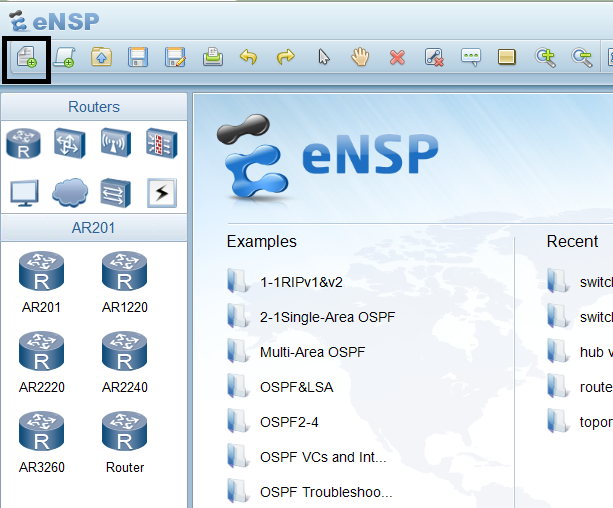Choose the generic Router model
This screenshot has width=613, height=508.
pyautogui.click(x=124, y=442)
